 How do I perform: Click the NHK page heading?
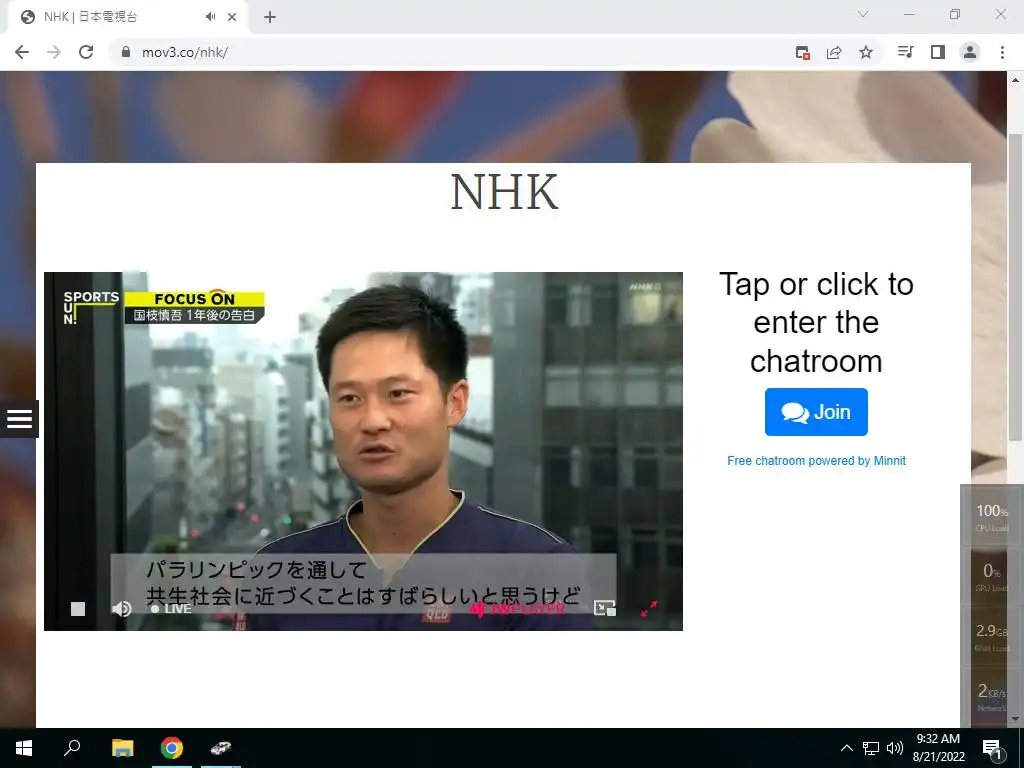click(504, 192)
